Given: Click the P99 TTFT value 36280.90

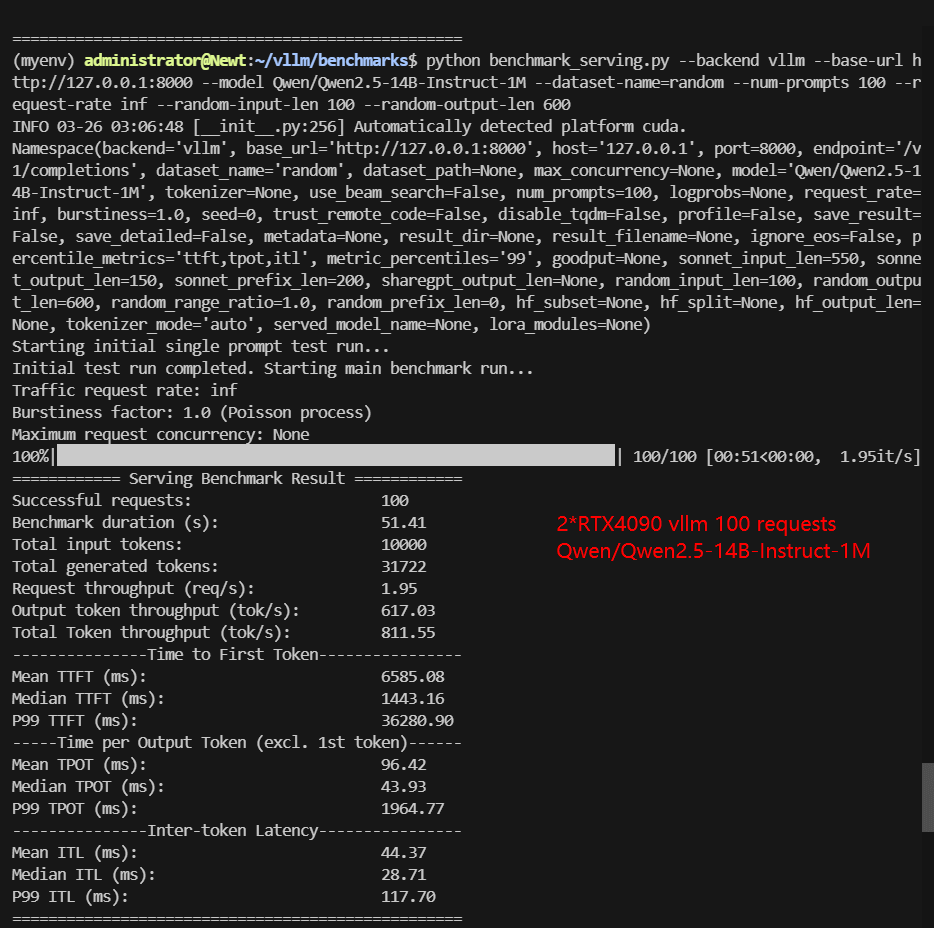Looking at the screenshot, I should pos(416,720).
